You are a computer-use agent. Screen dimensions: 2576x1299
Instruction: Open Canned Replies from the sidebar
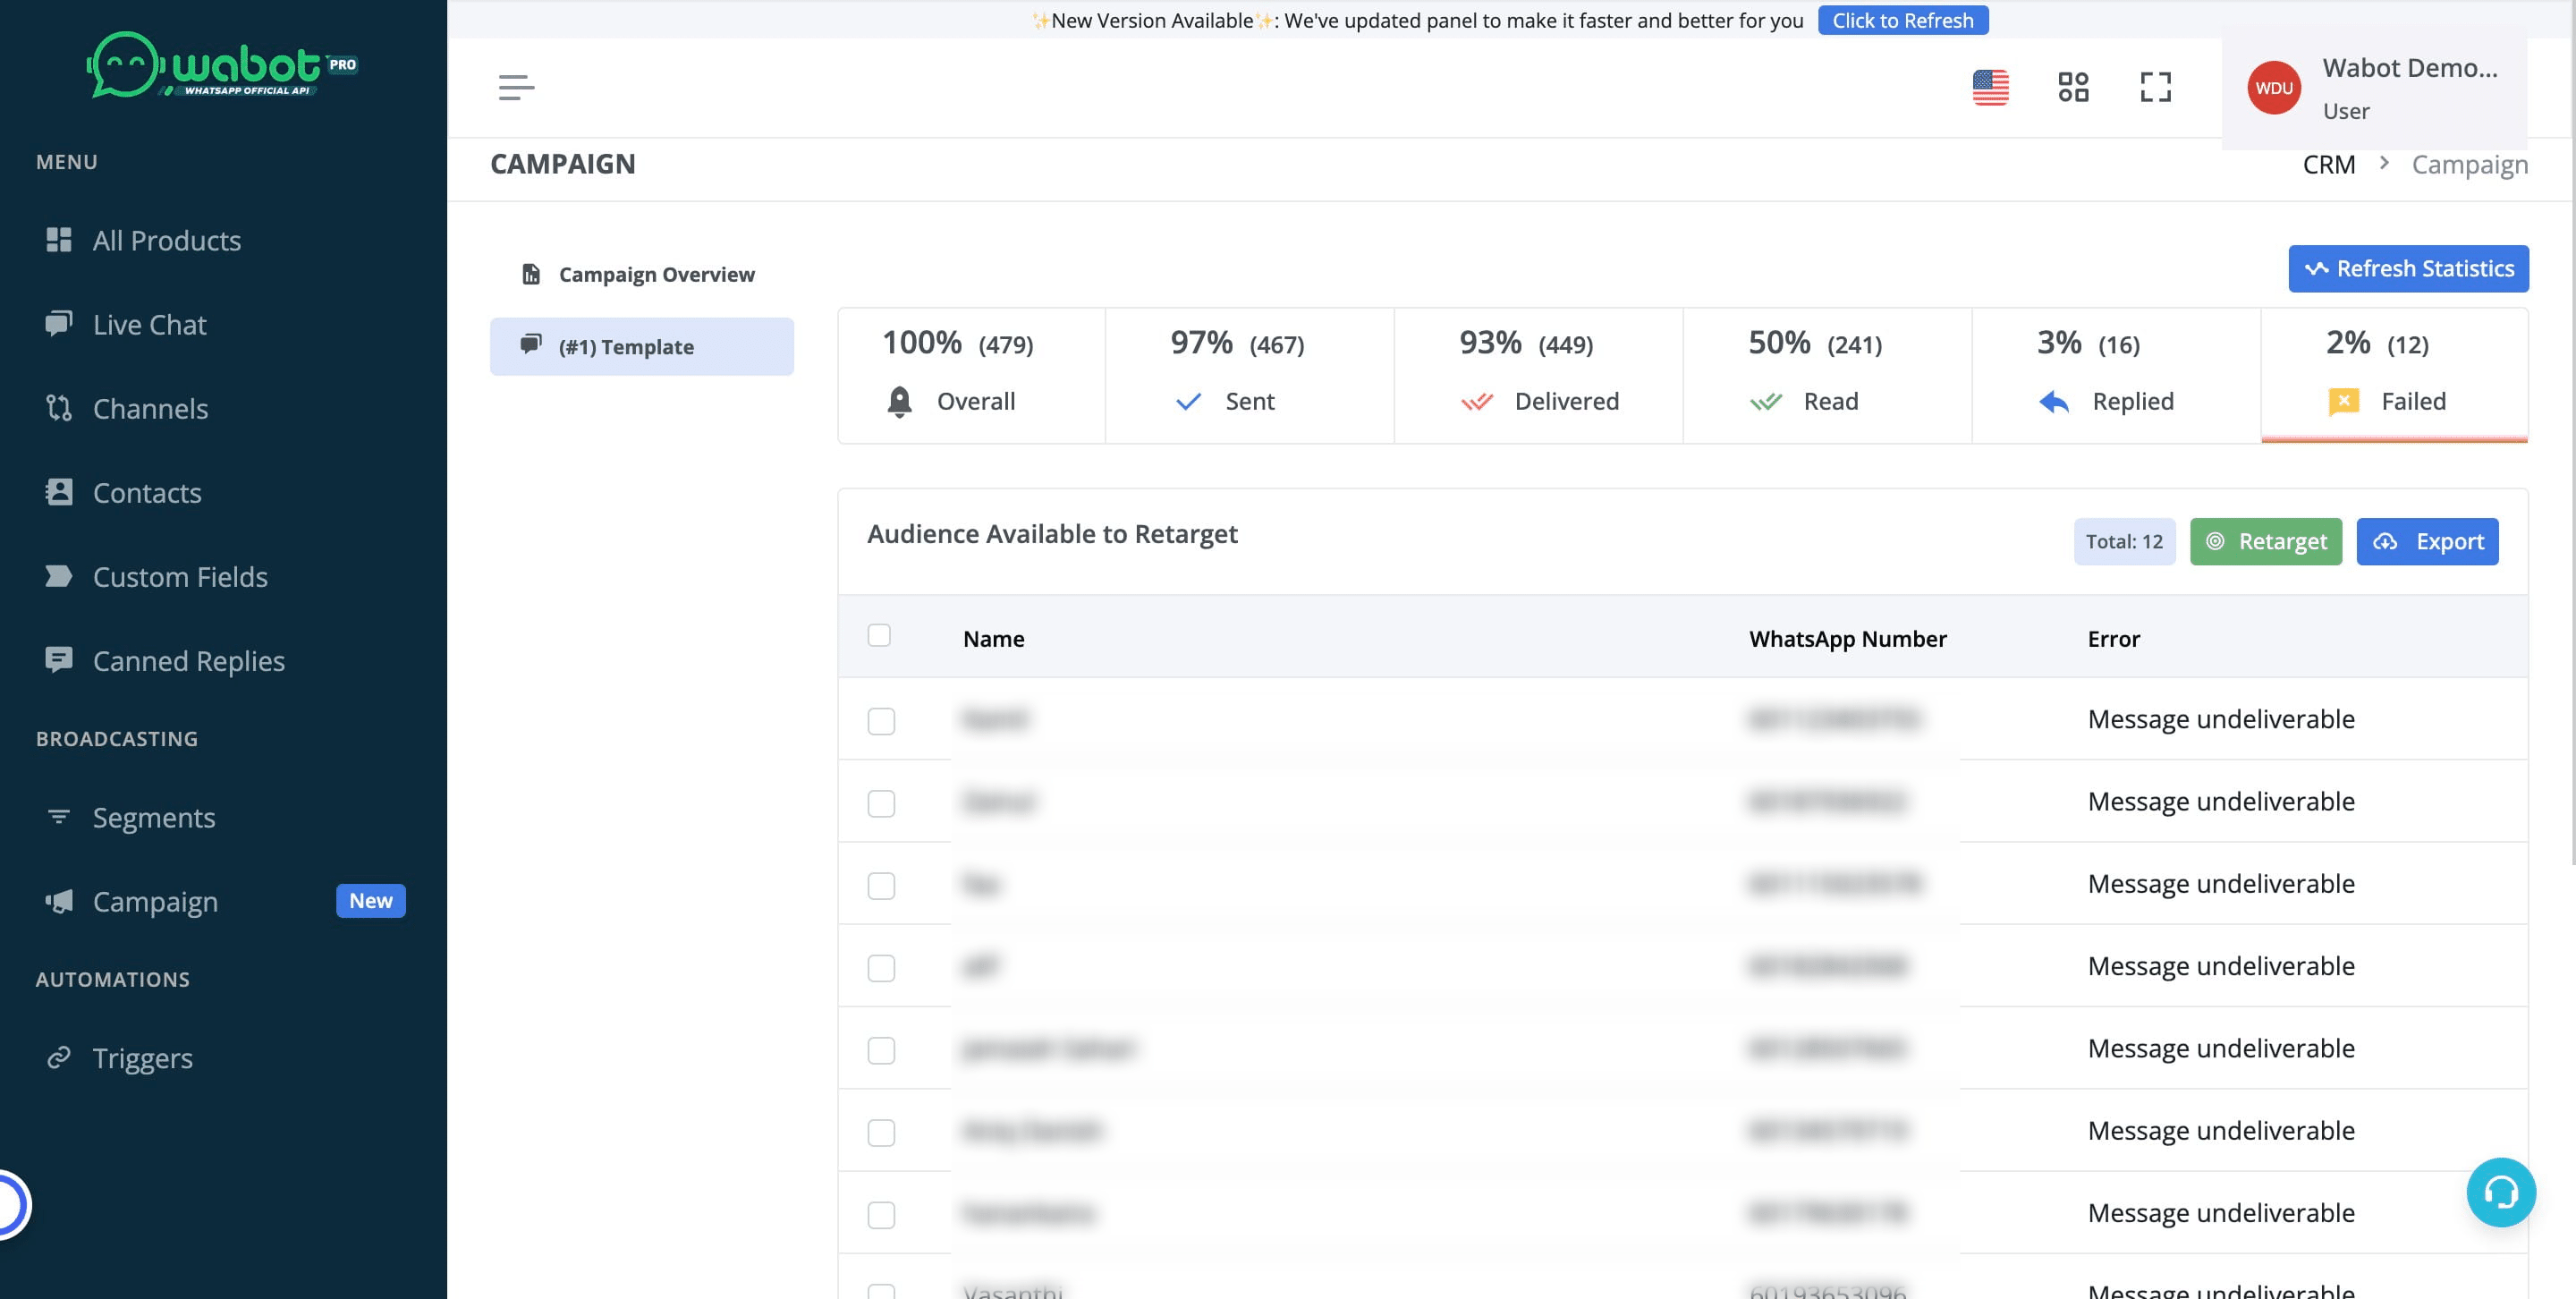(187, 660)
